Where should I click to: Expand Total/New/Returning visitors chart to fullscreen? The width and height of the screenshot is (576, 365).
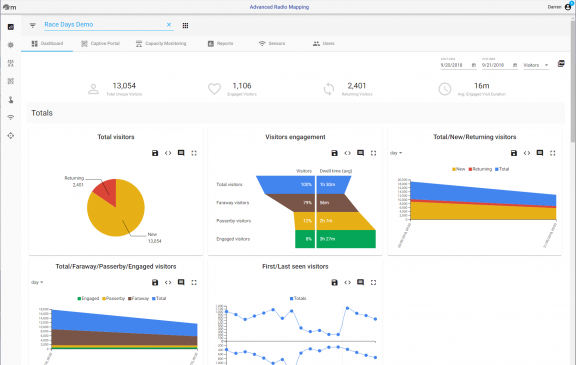[x=552, y=153]
